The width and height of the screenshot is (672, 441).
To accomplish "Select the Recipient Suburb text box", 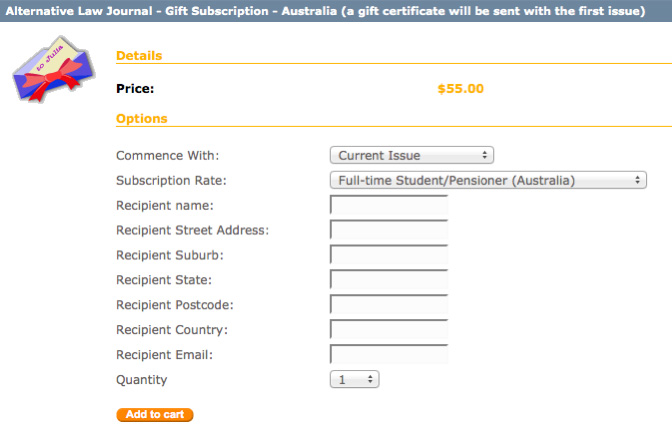I will (389, 255).
